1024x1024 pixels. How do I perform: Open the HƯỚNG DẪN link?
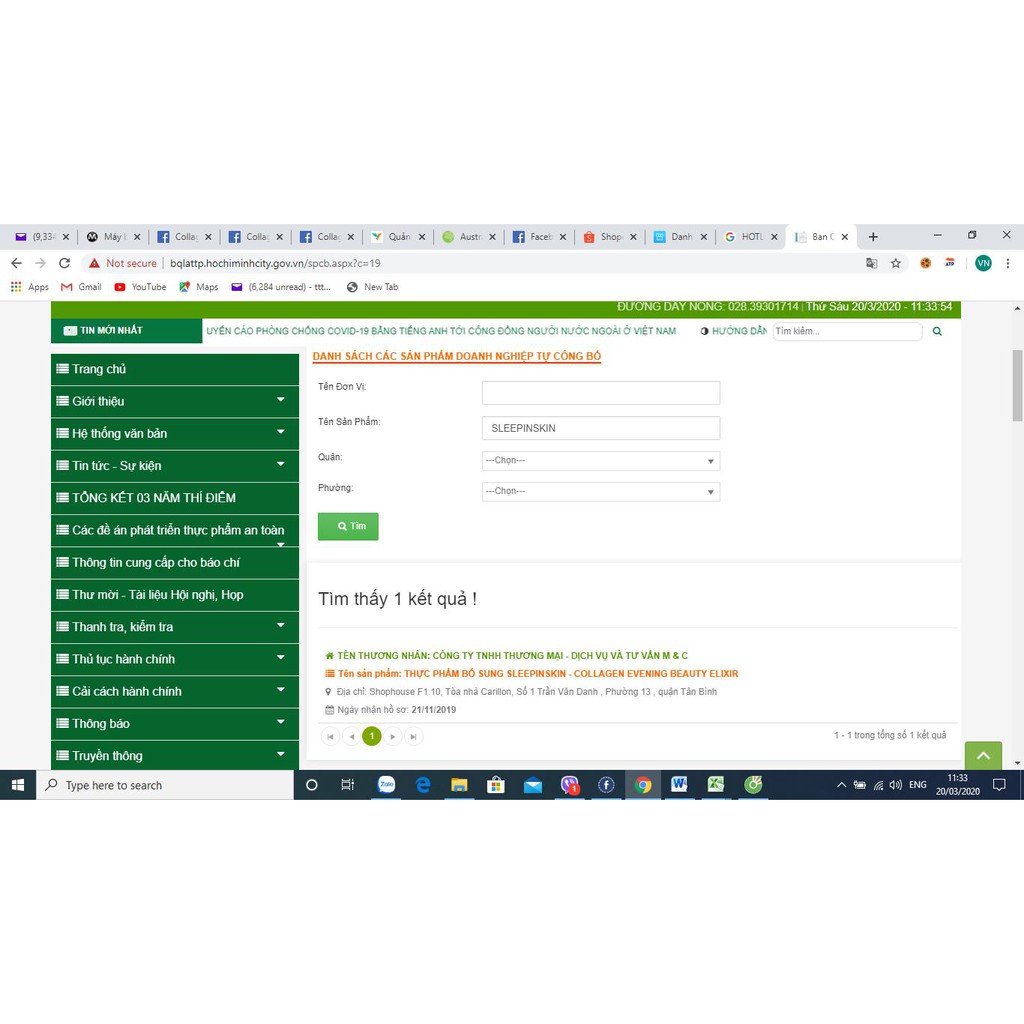[733, 331]
